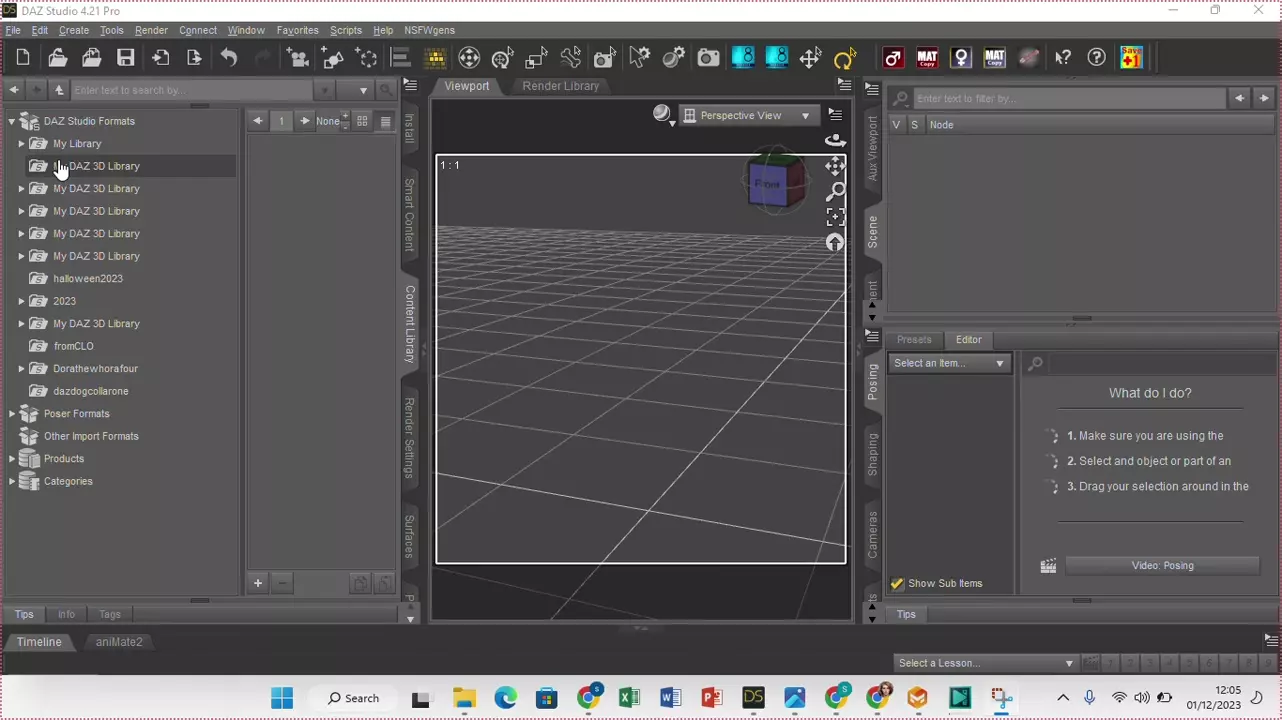
Task: Click the viewport frame zoom magnifier icon
Action: click(835, 191)
